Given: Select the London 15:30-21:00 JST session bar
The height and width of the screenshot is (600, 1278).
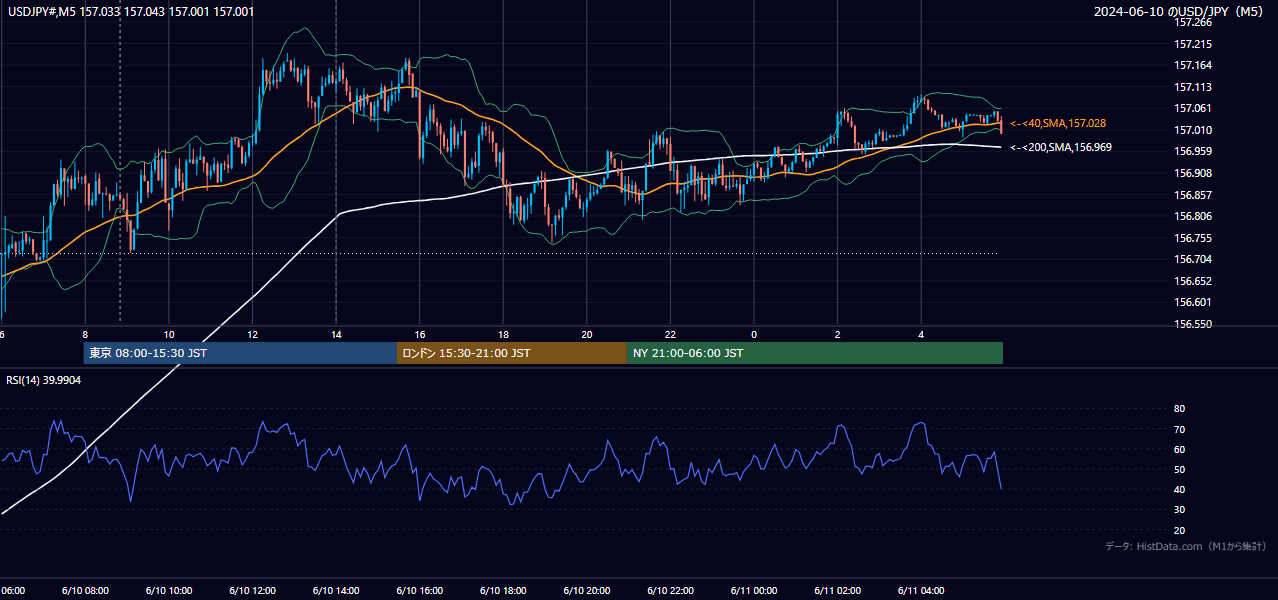Looking at the screenshot, I should coord(512,353).
